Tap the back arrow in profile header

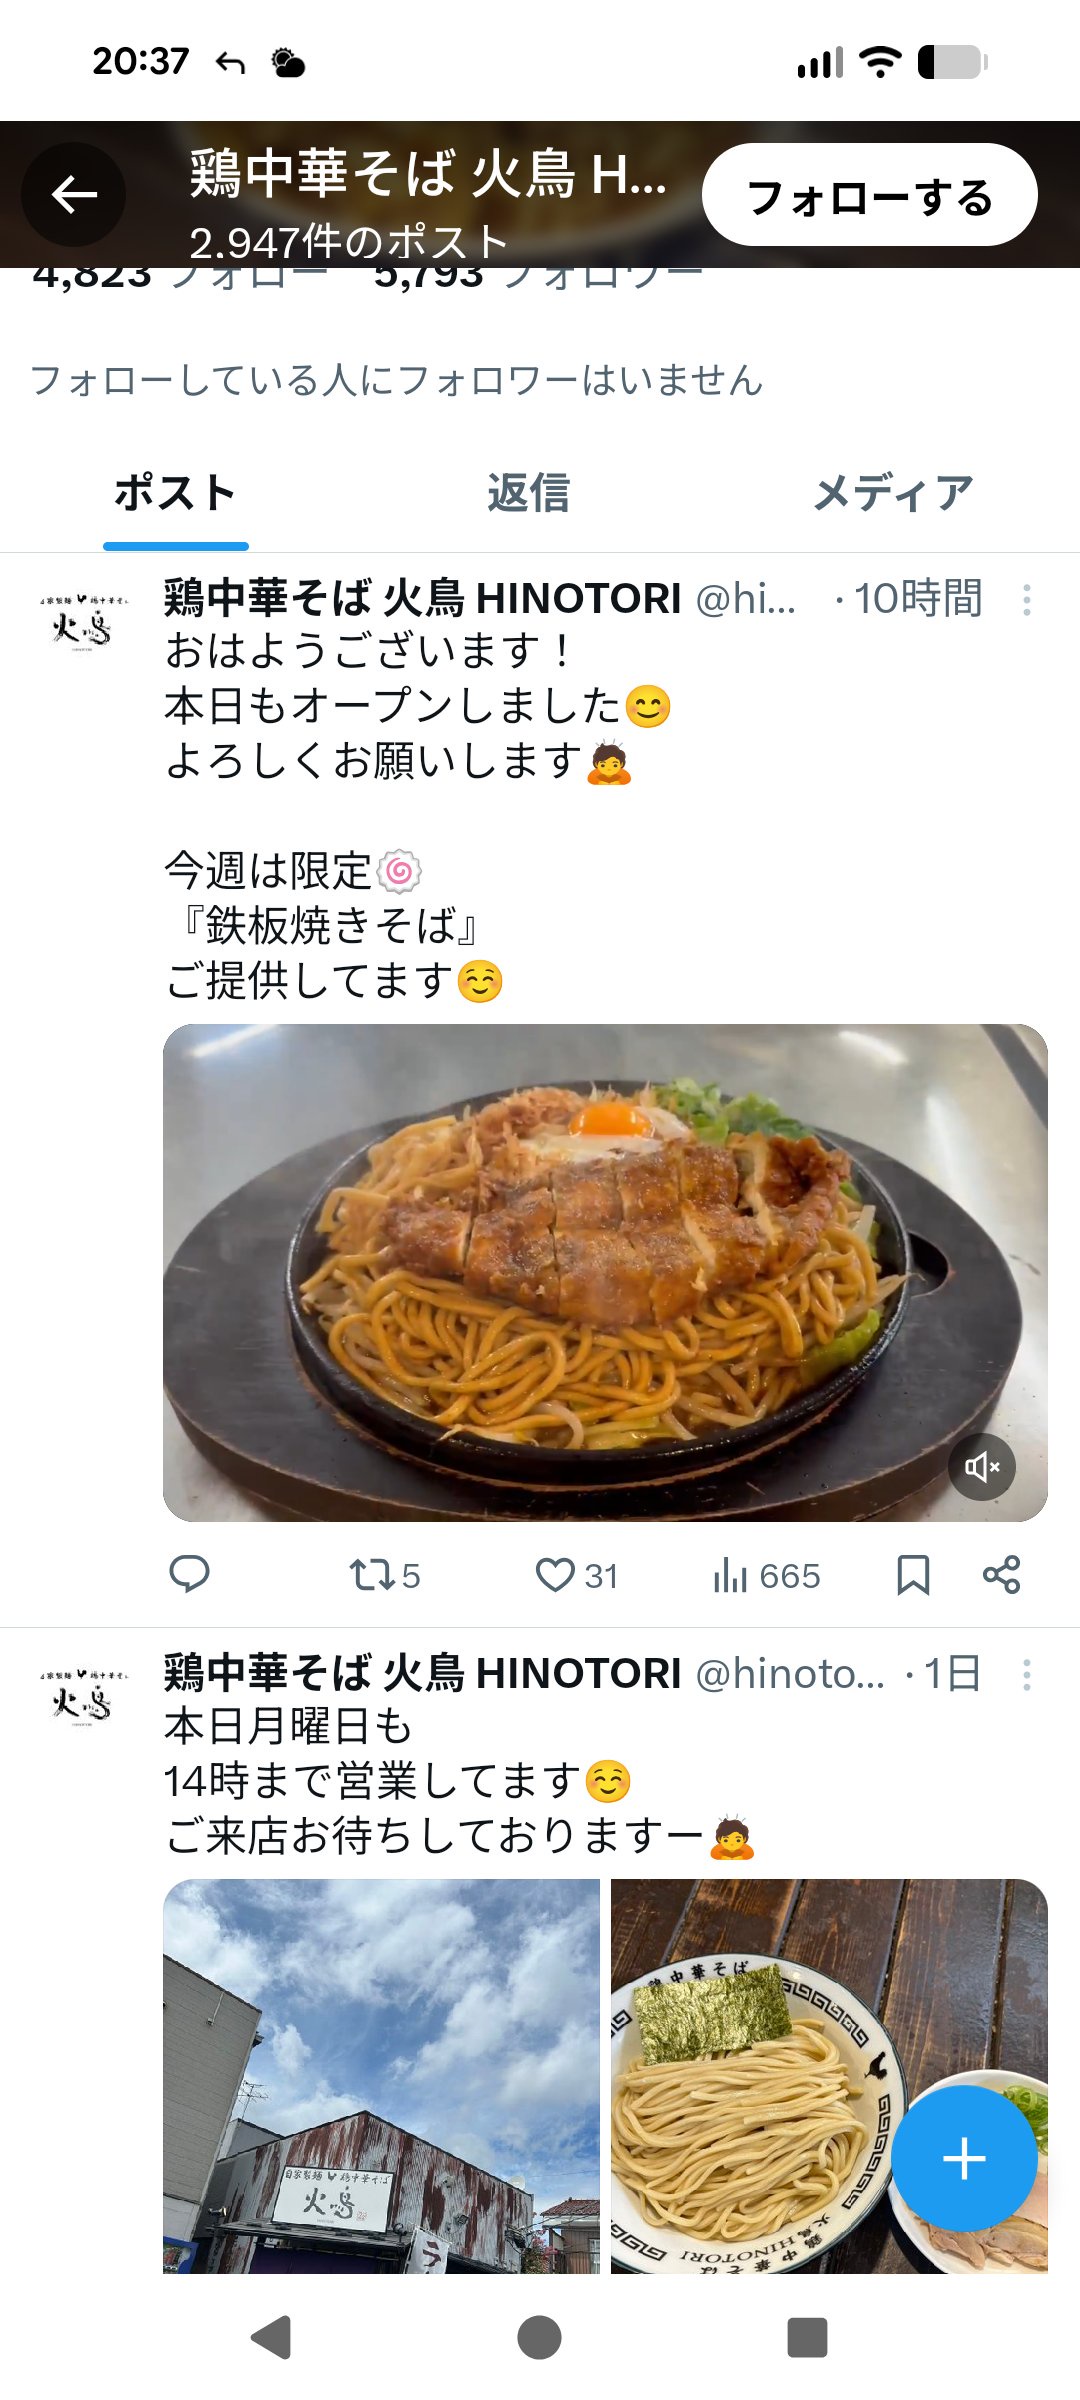pos(74,194)
